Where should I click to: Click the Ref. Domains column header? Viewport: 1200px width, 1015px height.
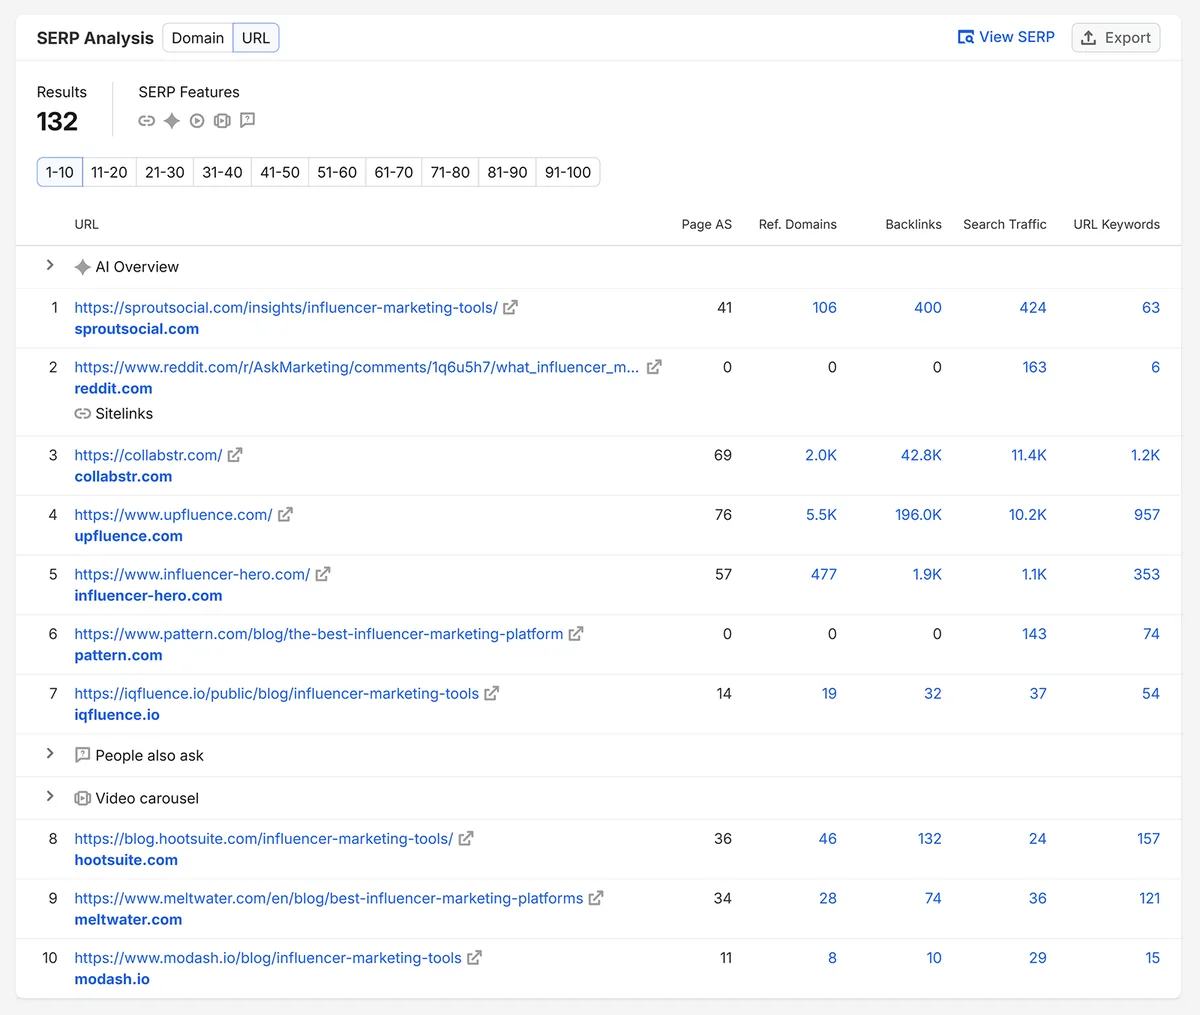(x=797, y=225)
